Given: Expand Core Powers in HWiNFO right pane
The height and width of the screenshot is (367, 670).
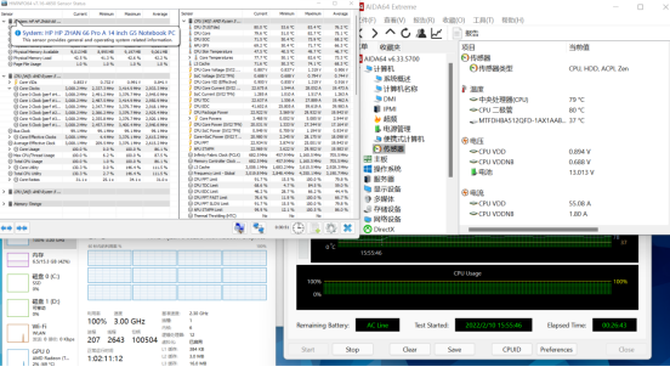Looking at the screenshot, I should (x=191, y=118).
